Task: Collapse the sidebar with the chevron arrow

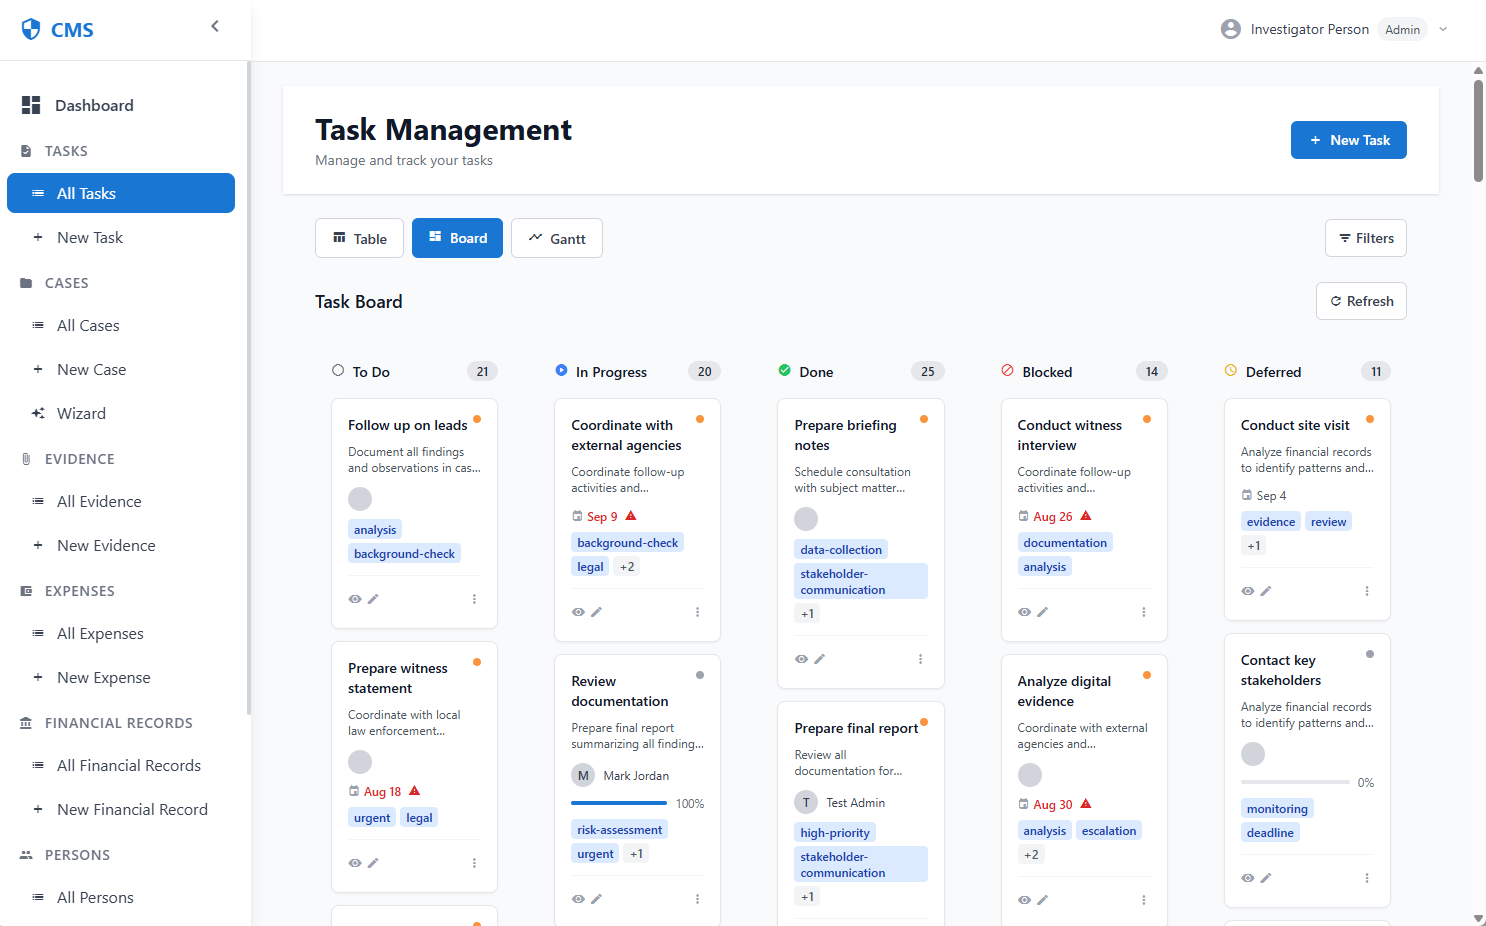Action: pyautogui.click(x=215, y=25)
